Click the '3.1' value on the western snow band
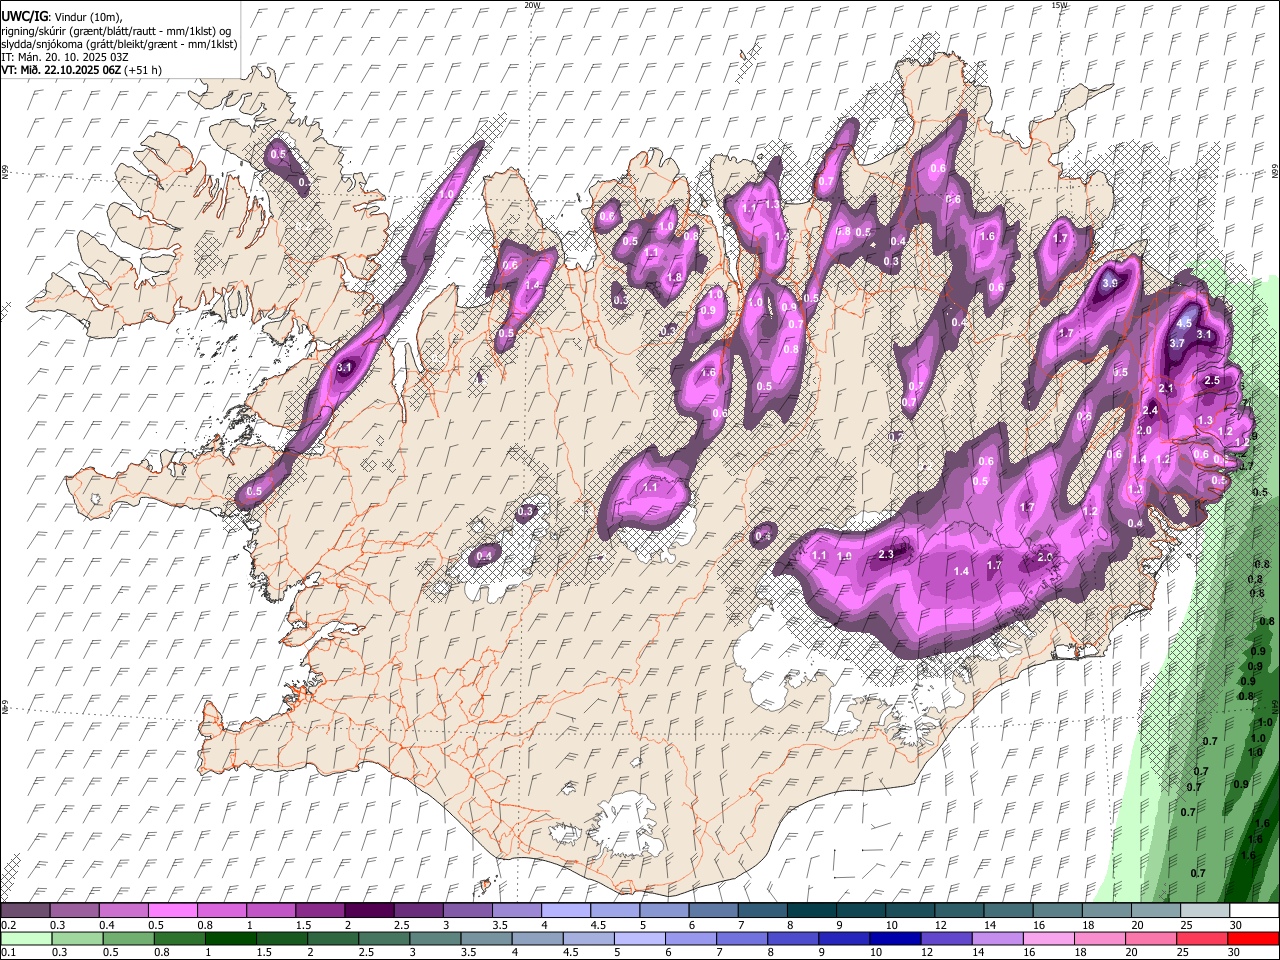 tap(345, 368)
